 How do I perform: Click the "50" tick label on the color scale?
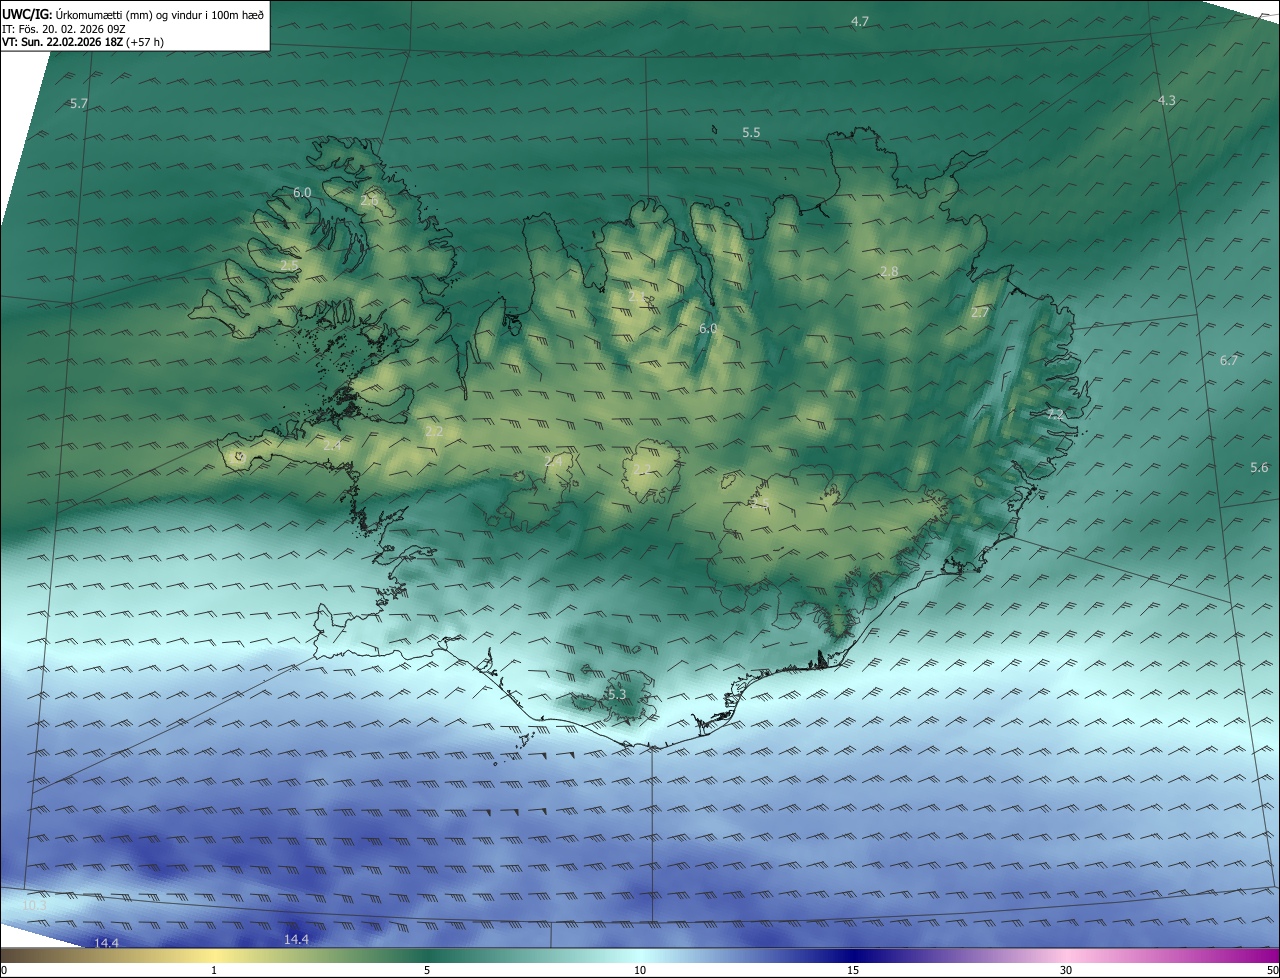(1273, 970)
